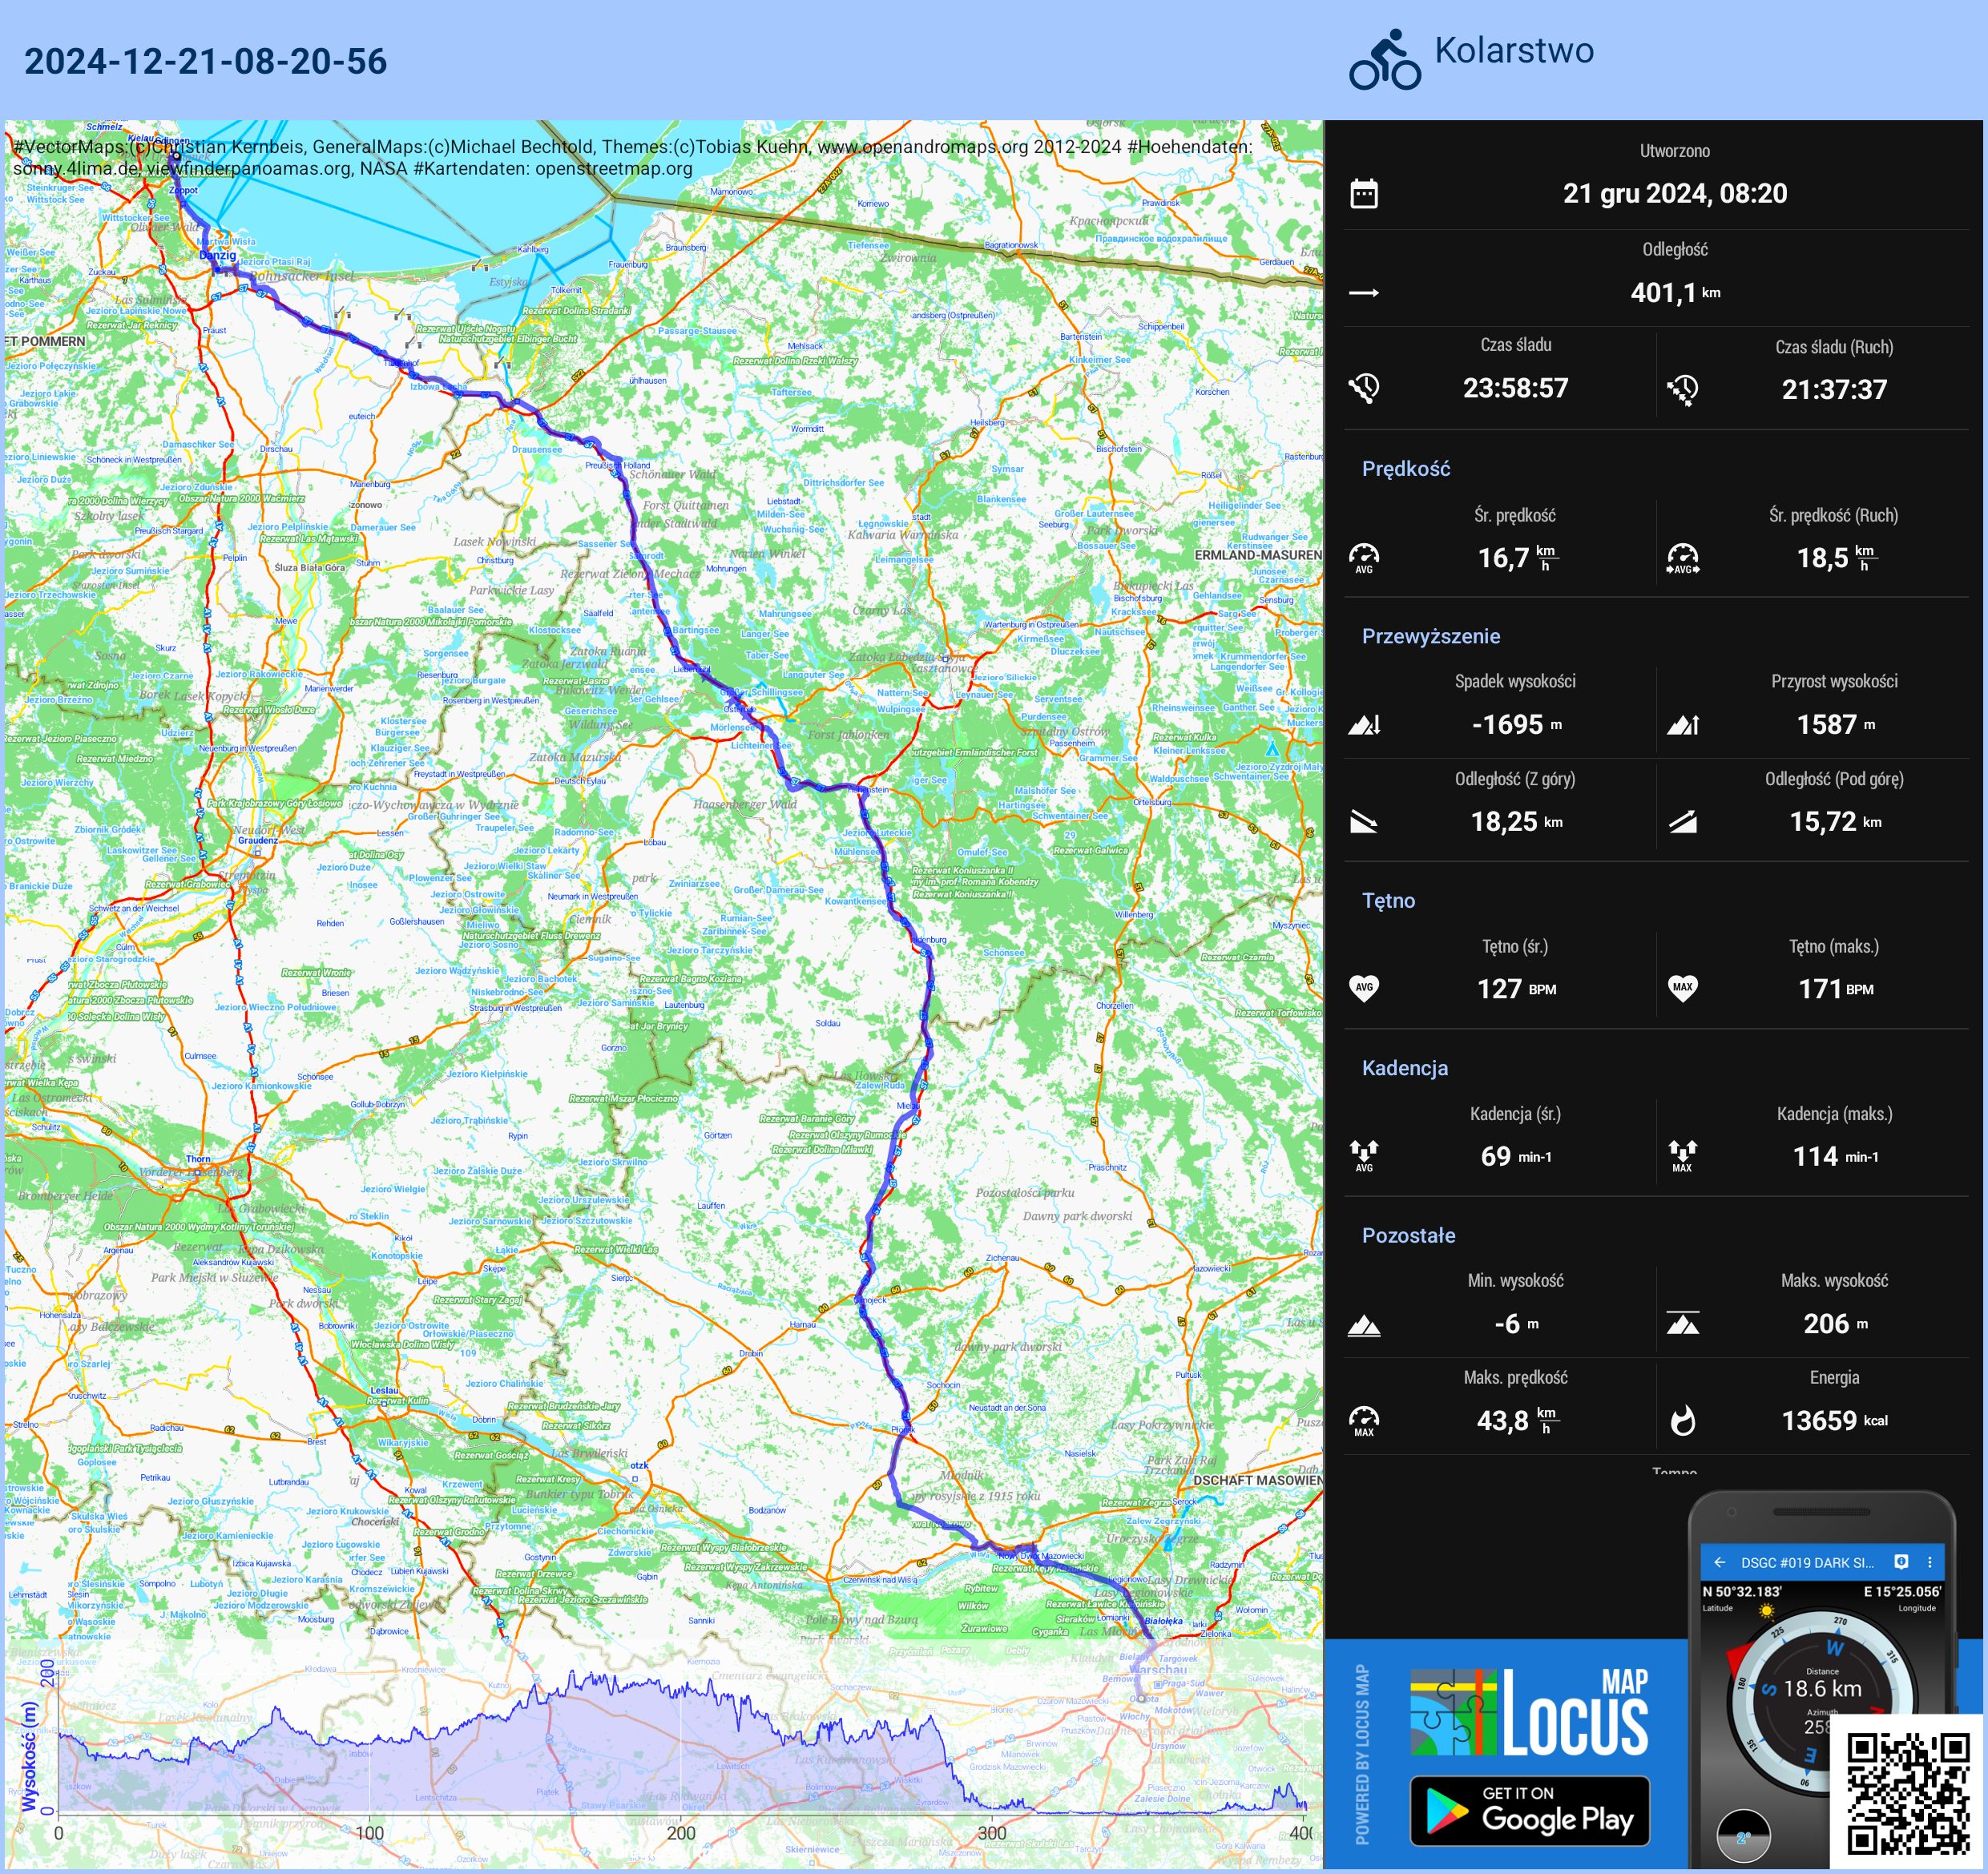
Task: Click the max speed gauge icon
Action: coord(1364,1421)
